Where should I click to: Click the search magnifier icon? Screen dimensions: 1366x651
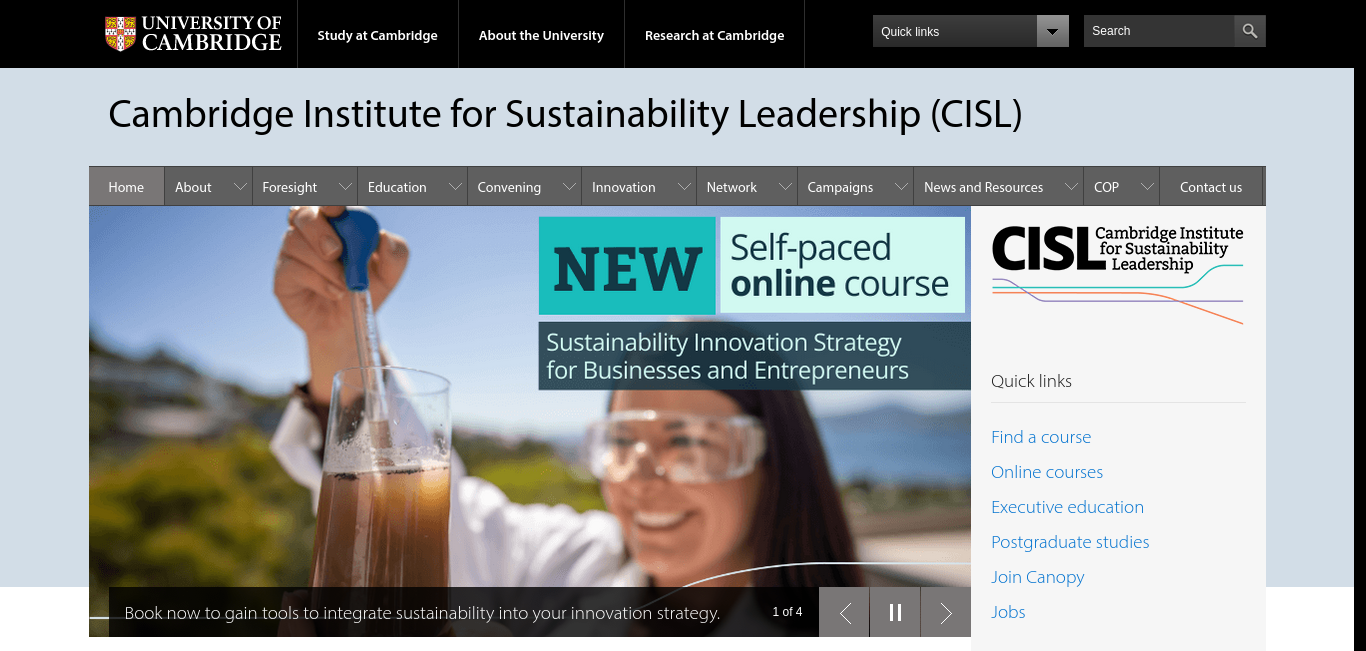coord(1250,31)
